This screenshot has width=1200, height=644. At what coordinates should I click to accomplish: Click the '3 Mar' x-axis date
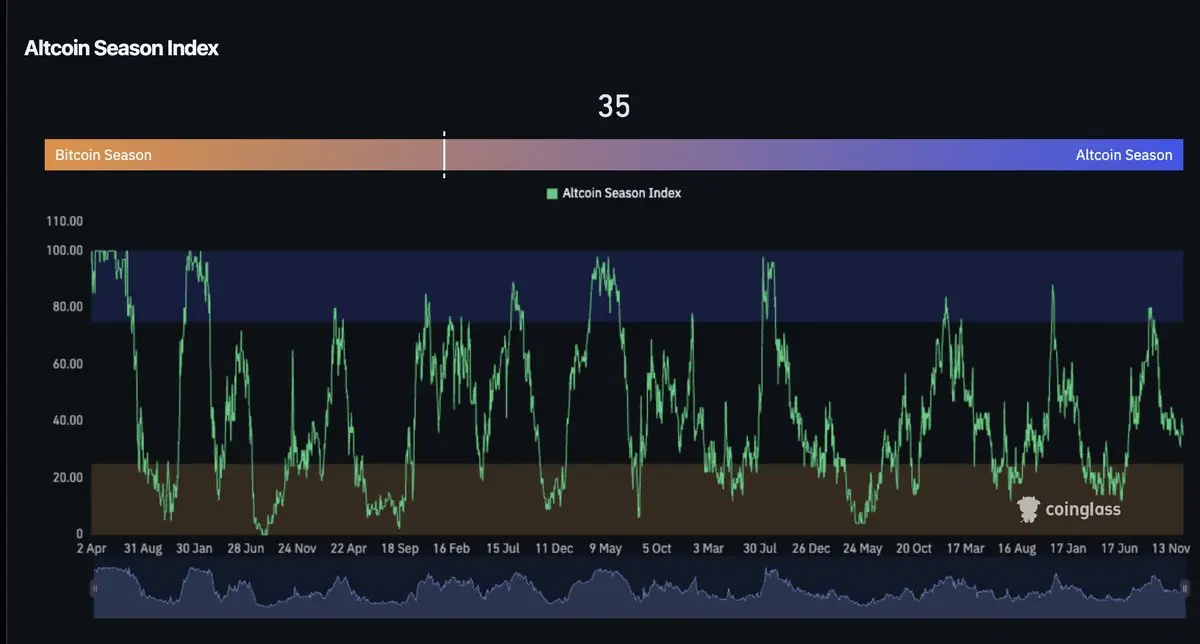pos(708,549)
